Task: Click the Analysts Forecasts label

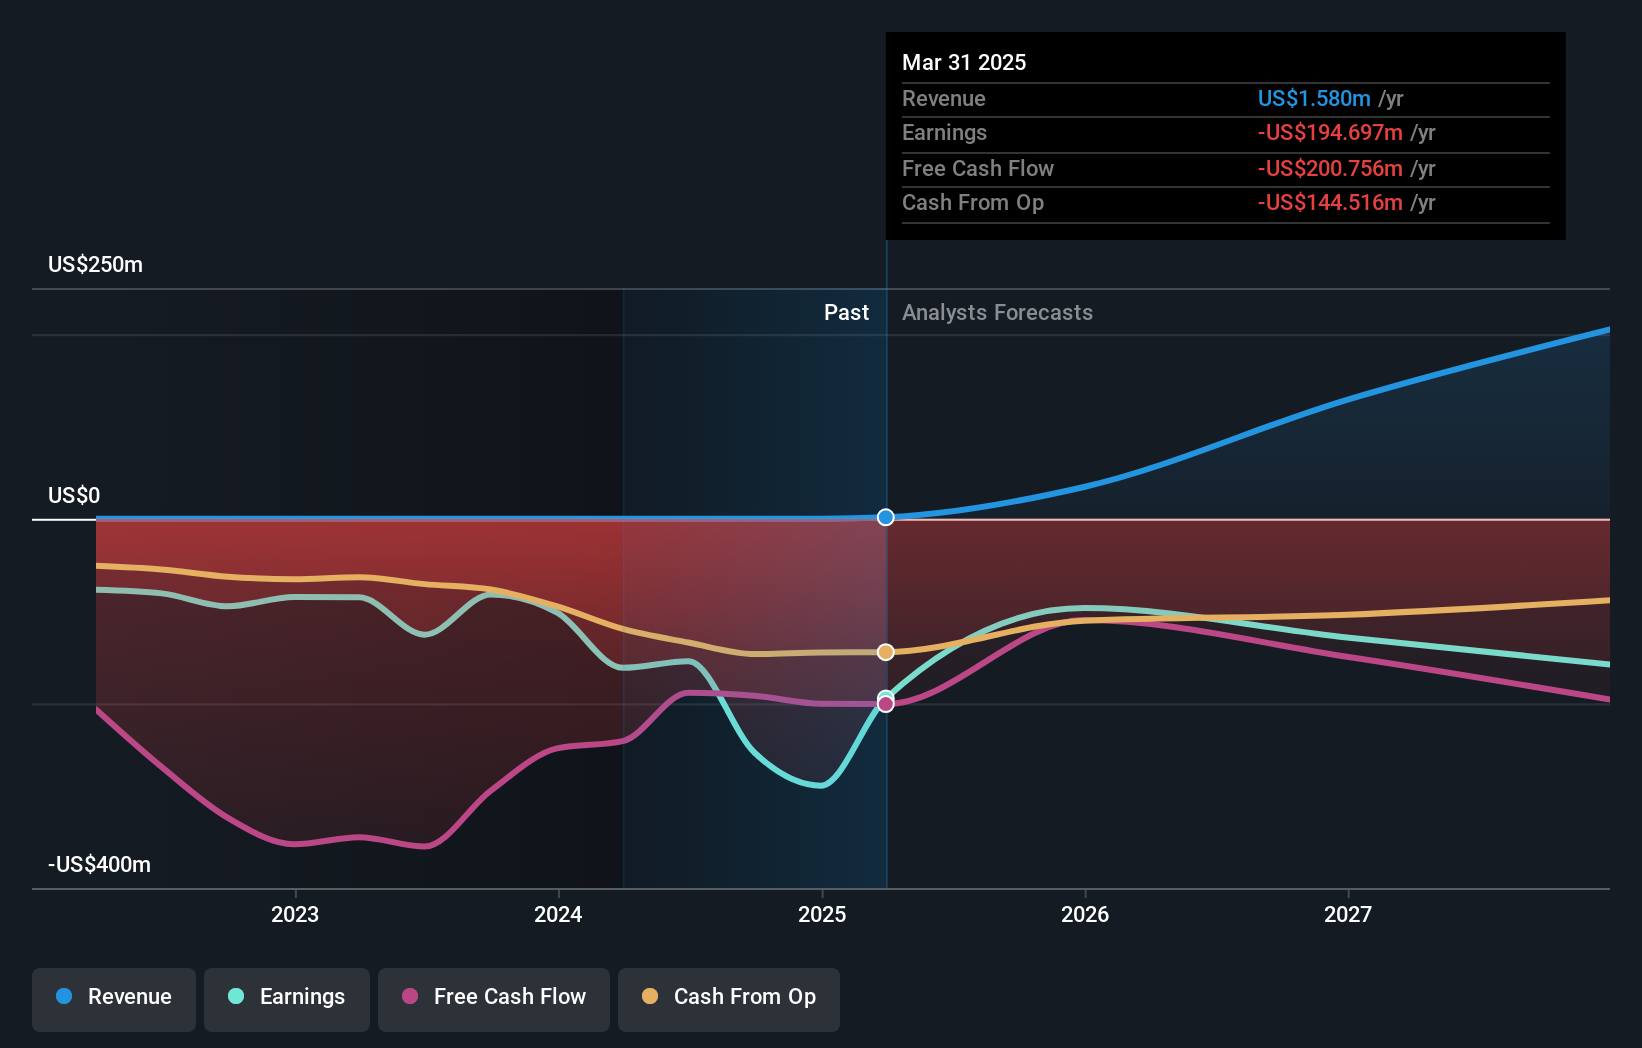Action: [x=997, y=312]
